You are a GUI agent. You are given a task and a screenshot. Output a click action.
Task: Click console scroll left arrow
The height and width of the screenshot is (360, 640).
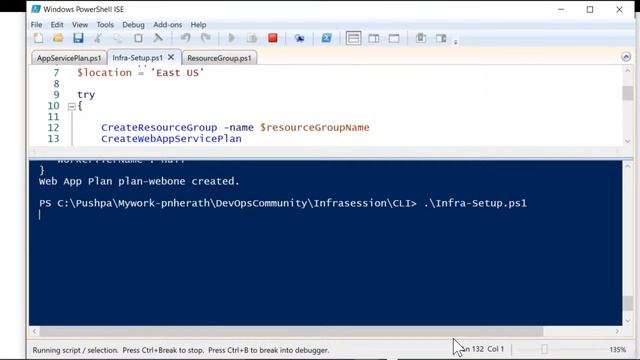pyautogui.click(x=35, y=331)
